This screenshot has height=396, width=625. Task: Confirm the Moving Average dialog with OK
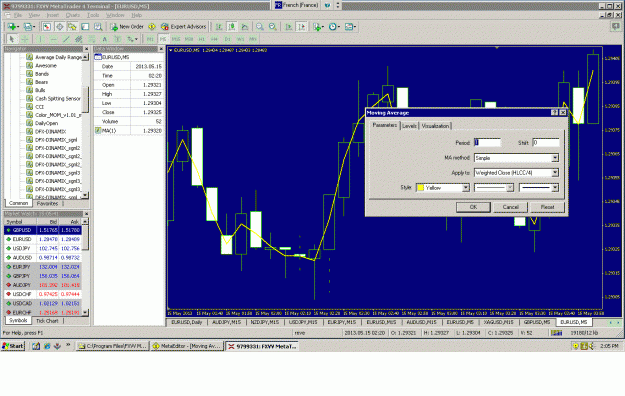473,207
